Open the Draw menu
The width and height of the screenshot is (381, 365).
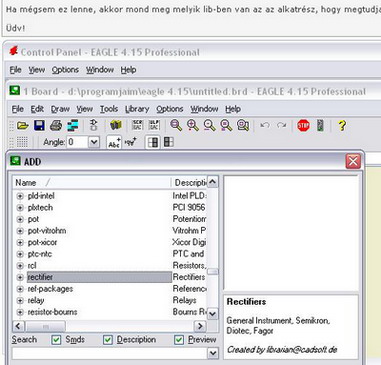60,109
